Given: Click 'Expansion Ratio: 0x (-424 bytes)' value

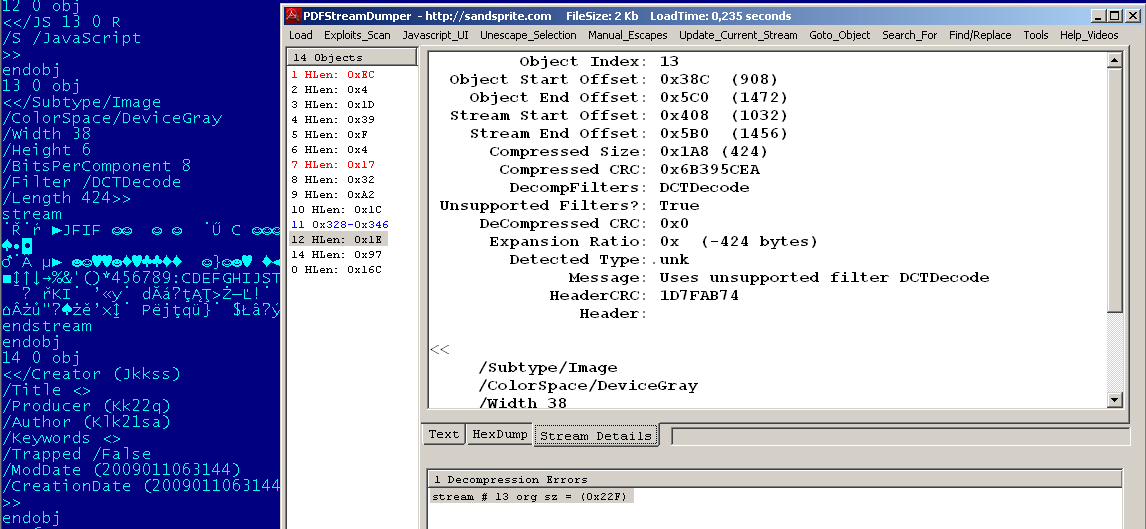Looking at the screenshot, I should tap(738, 242).
